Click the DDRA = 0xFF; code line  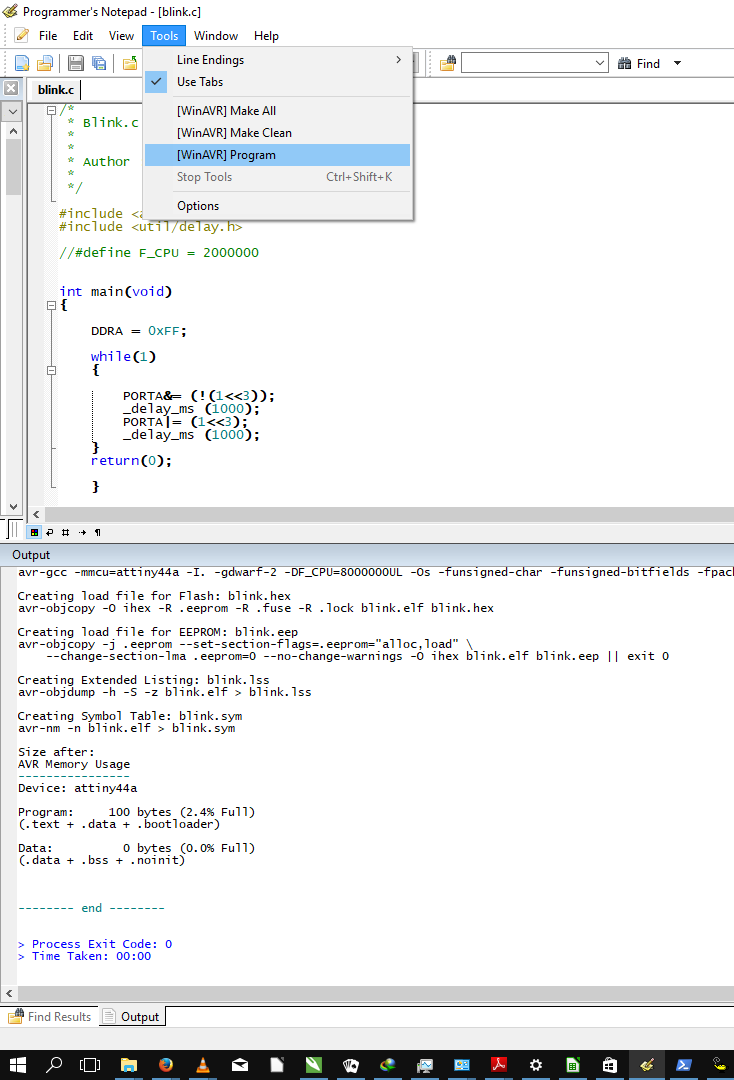138,331
